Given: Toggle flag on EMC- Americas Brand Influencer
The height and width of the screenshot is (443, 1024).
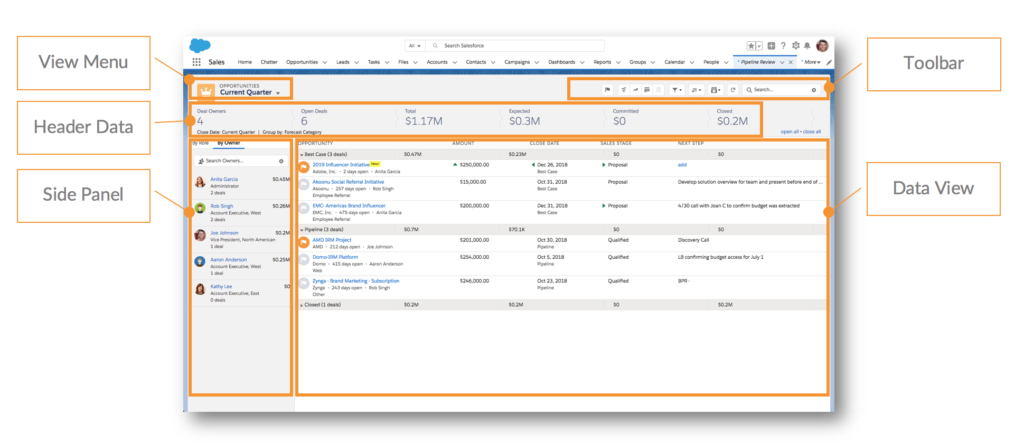Looking at the screenshot, I should (304, 208).
